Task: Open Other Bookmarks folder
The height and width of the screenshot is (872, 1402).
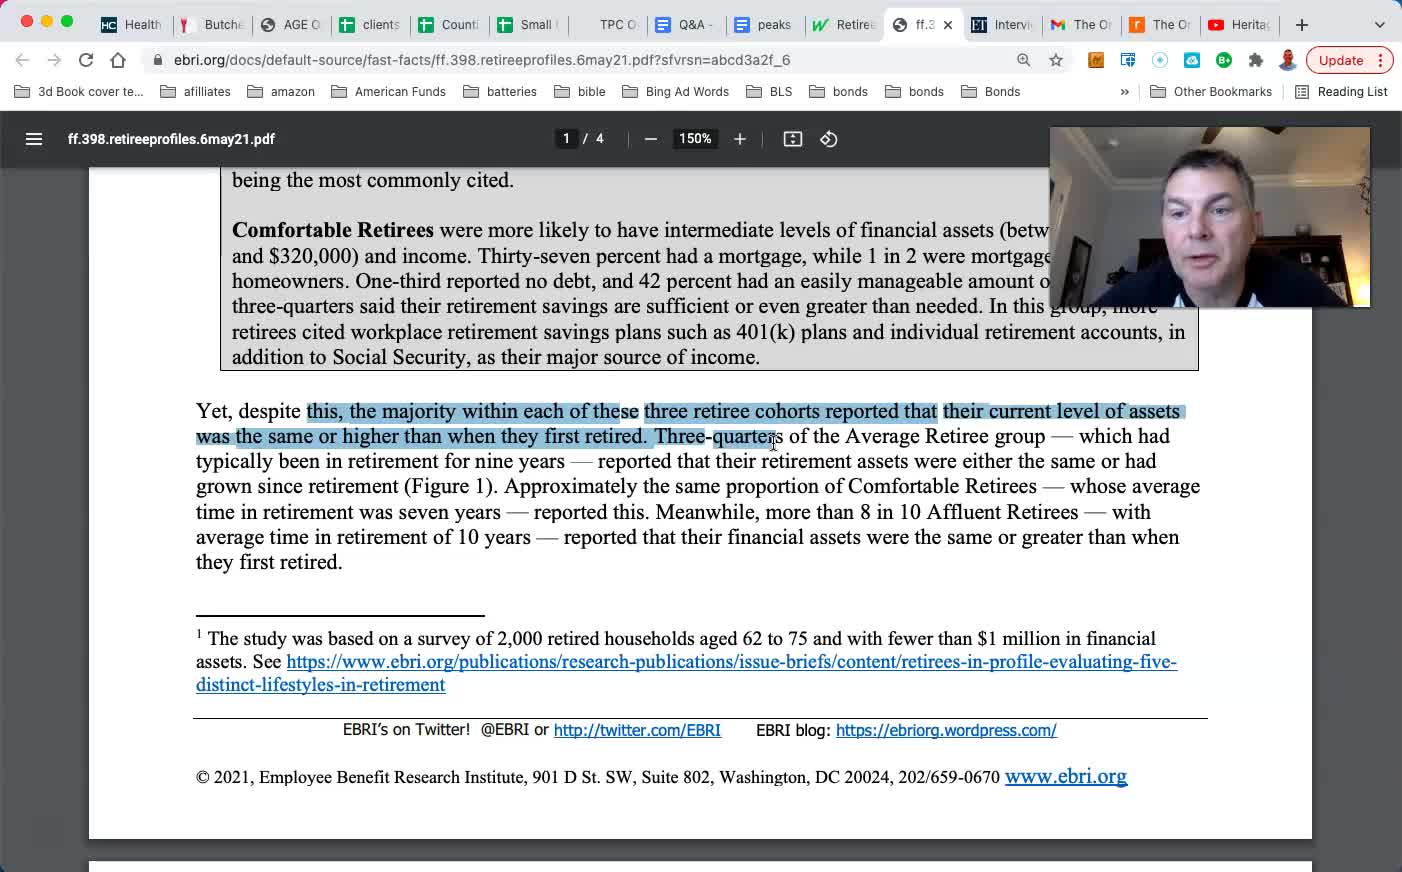Action: 1211,92
